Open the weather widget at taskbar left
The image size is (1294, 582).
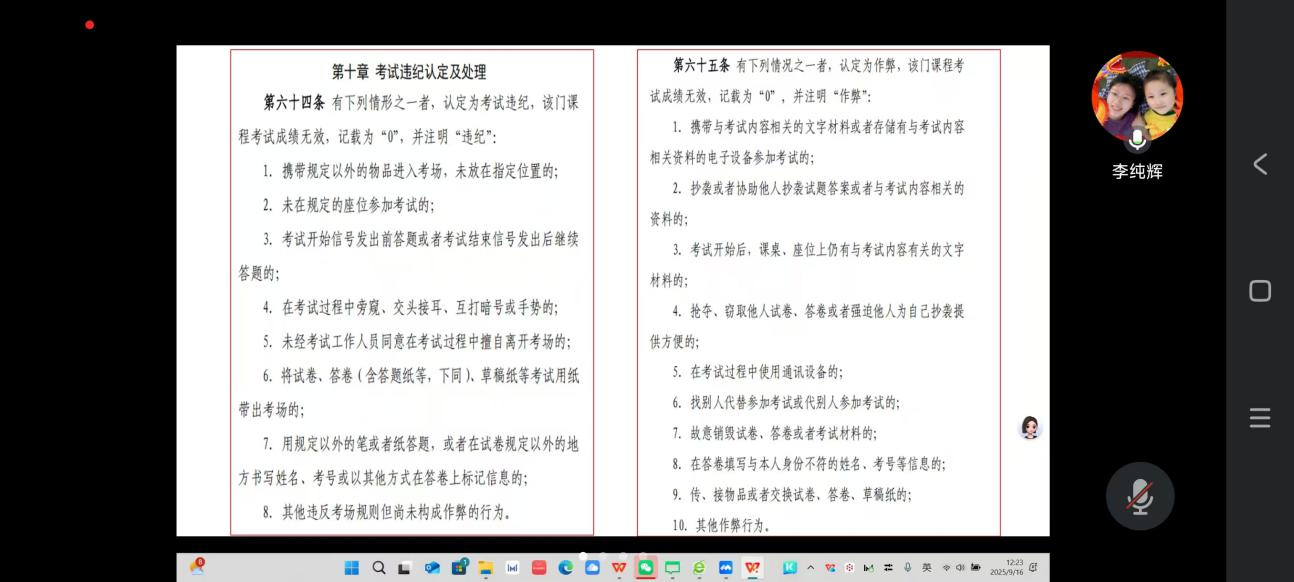197,568
